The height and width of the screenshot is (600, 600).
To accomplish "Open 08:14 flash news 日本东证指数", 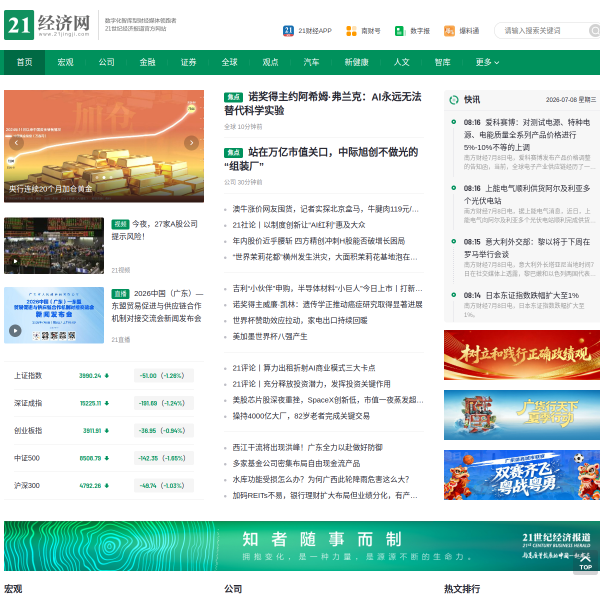I will pyautogui.click(x=521, y=295).
